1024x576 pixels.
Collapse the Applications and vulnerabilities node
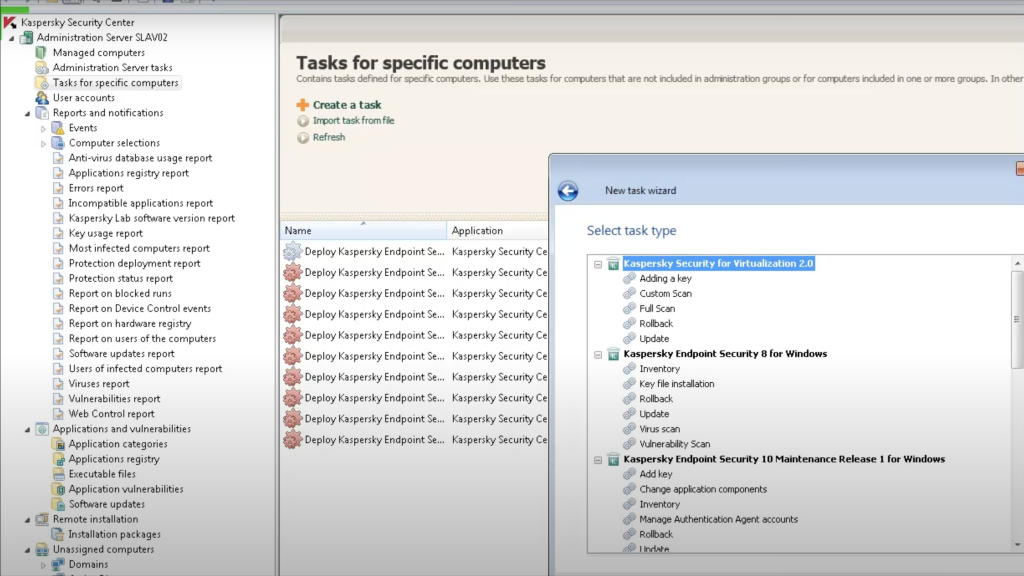point(27,429)
